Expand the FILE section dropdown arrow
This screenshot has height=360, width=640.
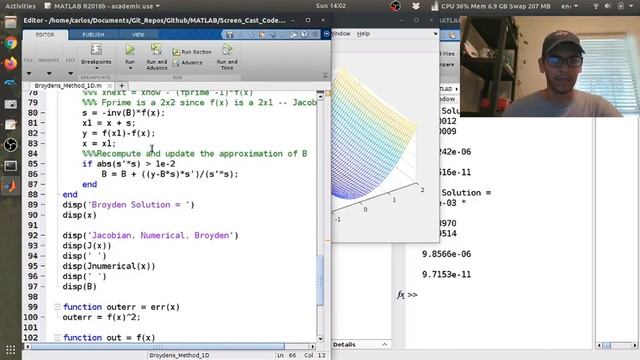29,73
